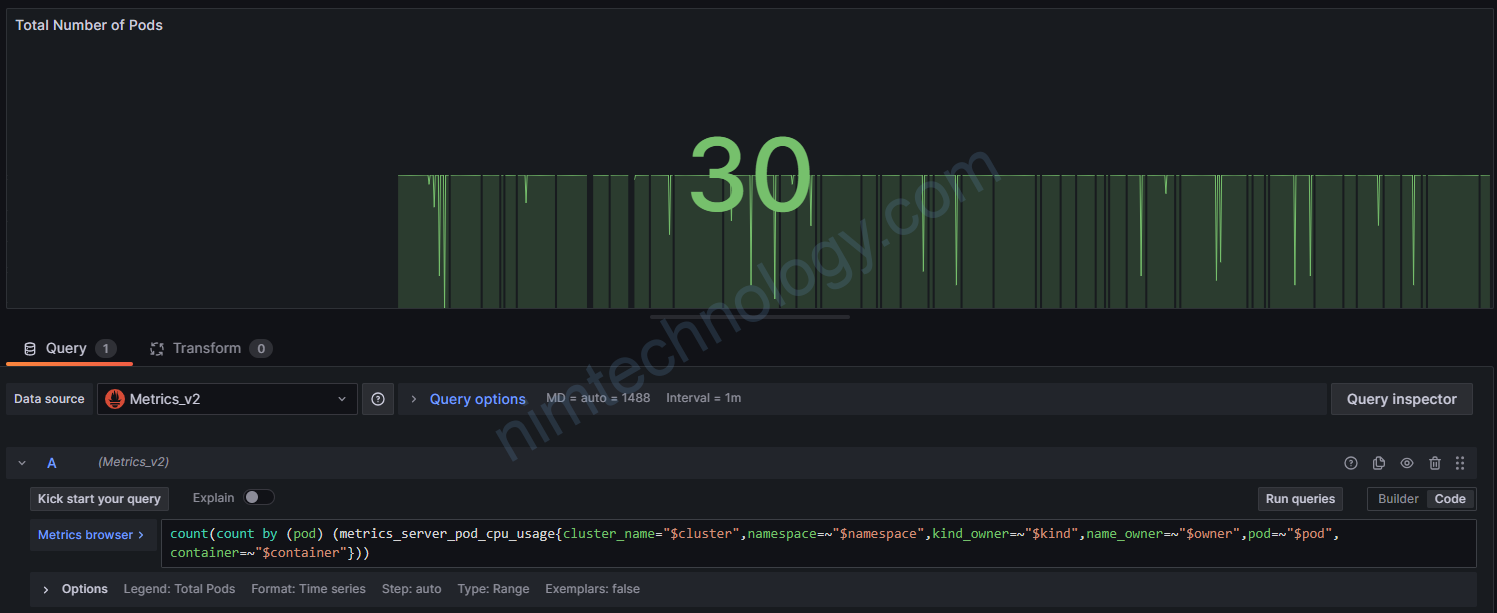Switch the editor to Builder mode
Image resolution: width=1497 pixels, height=613 pixels.
tap(1398, 499)
